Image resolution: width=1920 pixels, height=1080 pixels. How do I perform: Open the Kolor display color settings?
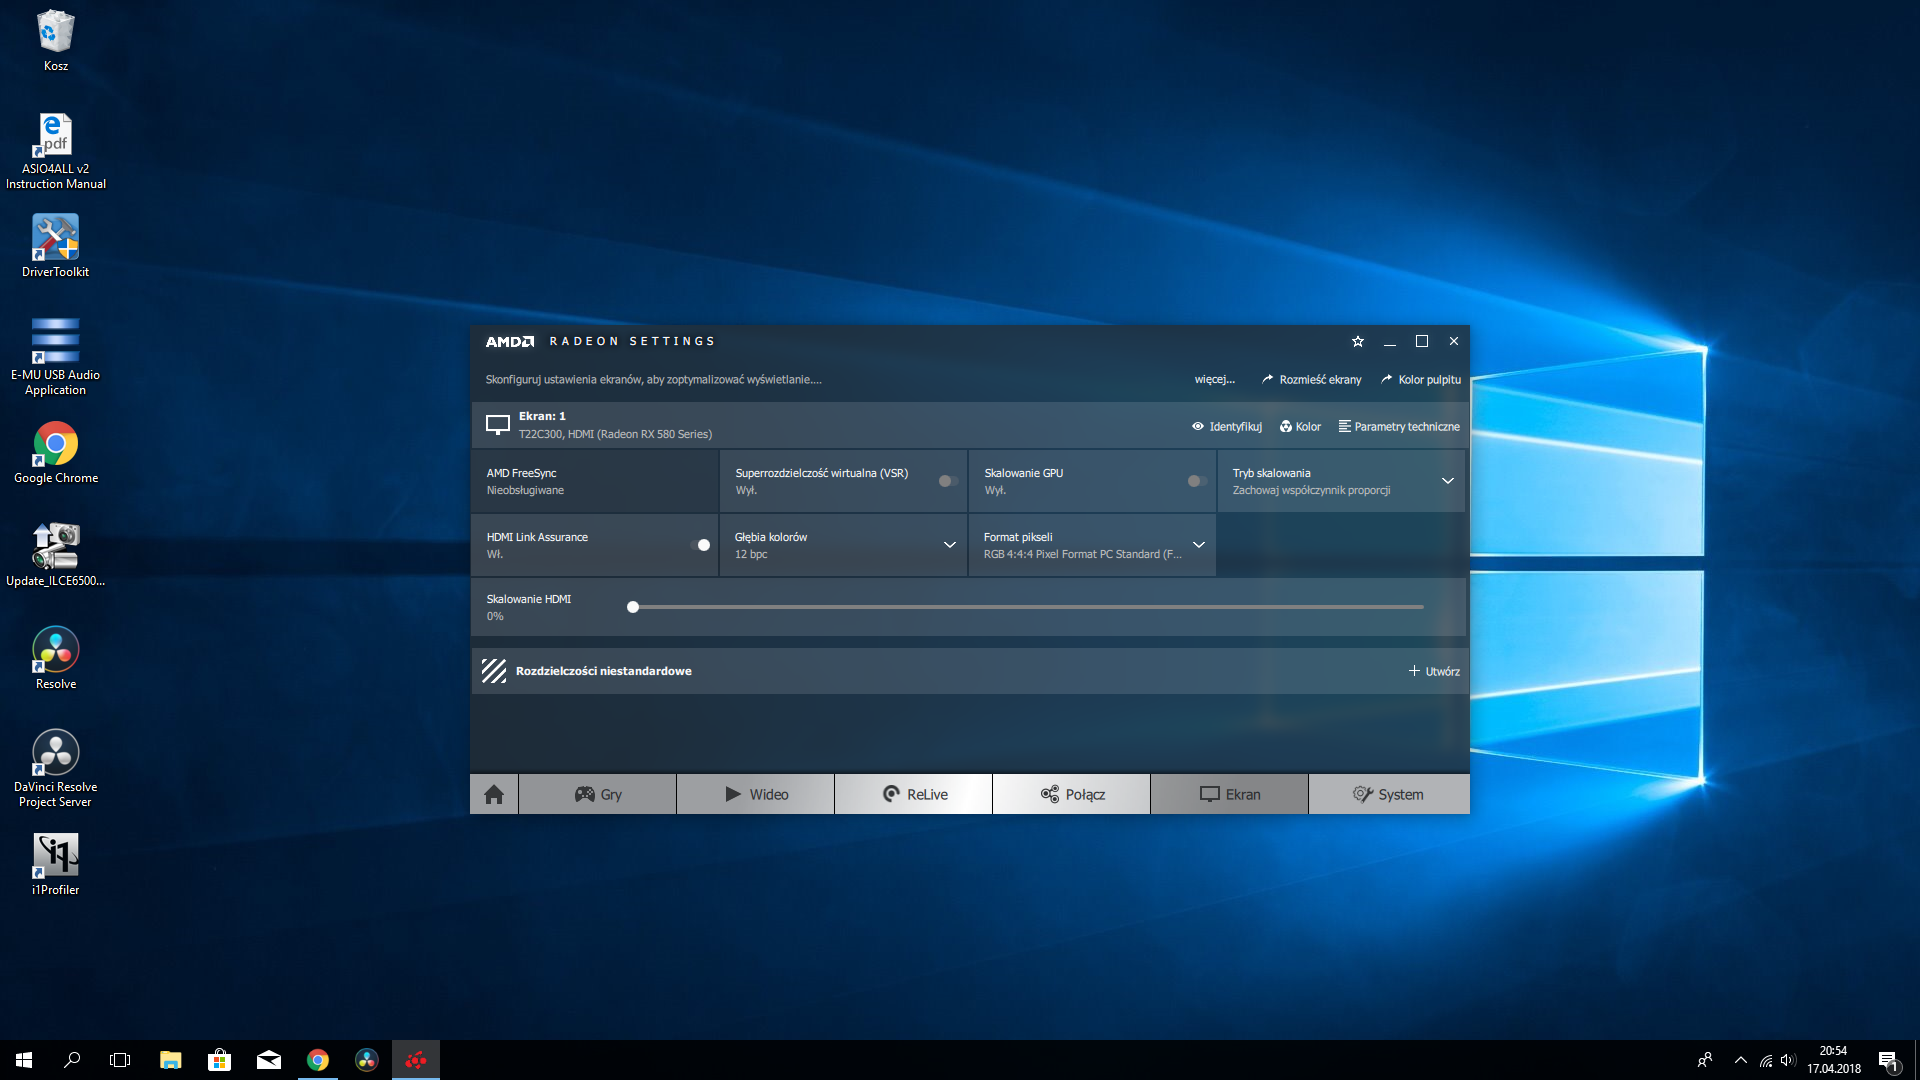[x=1300, y=427]
